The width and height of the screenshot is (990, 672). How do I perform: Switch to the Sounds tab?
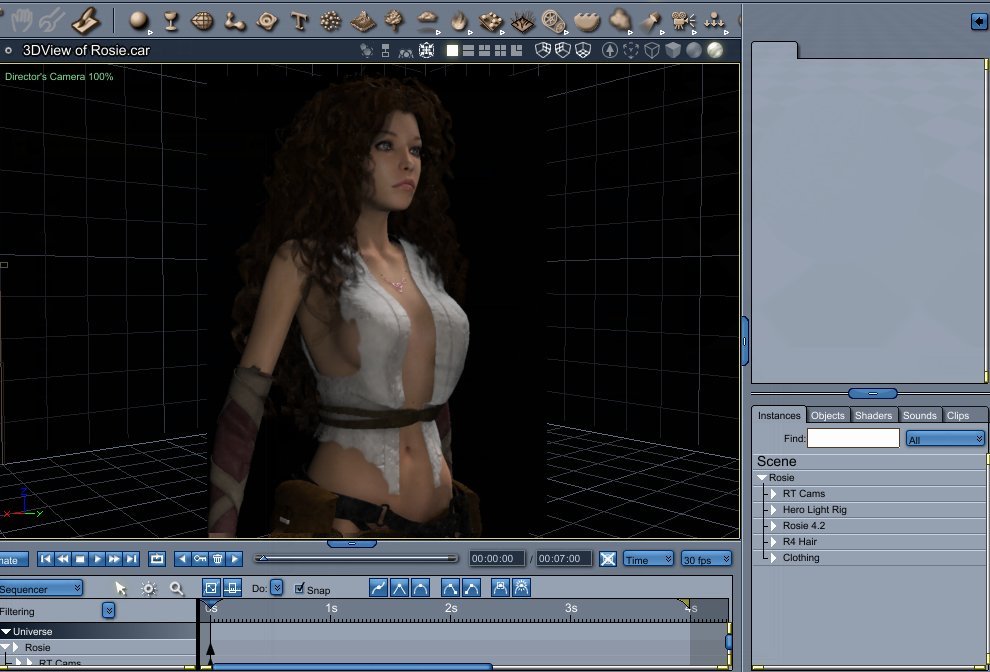pyautogui.click(x=919, y=415)
